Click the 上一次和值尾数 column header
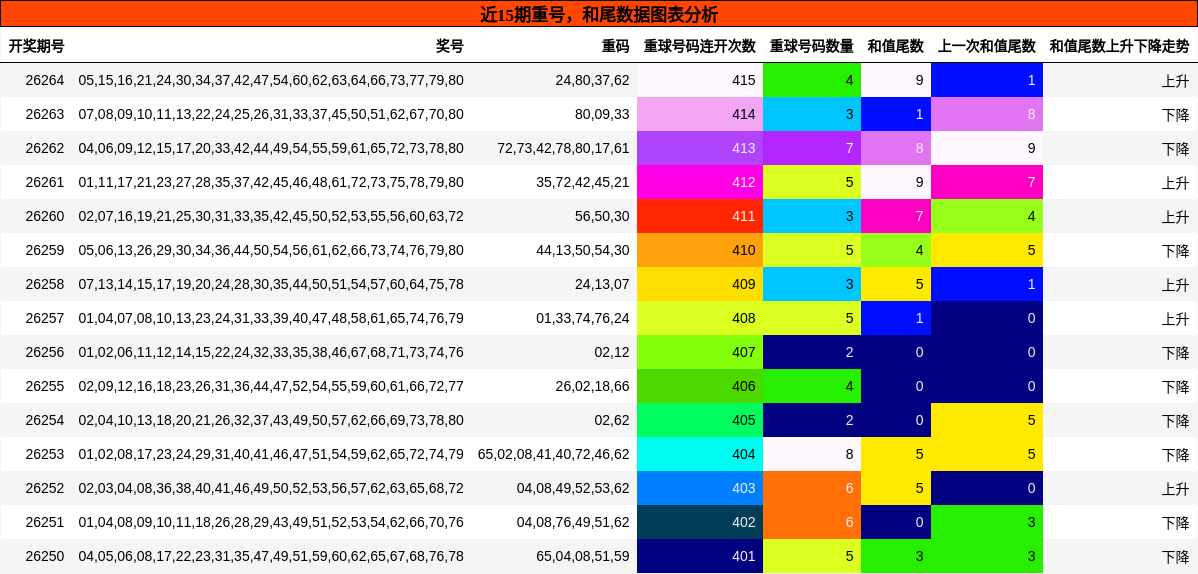 click(x=987, y=47)
